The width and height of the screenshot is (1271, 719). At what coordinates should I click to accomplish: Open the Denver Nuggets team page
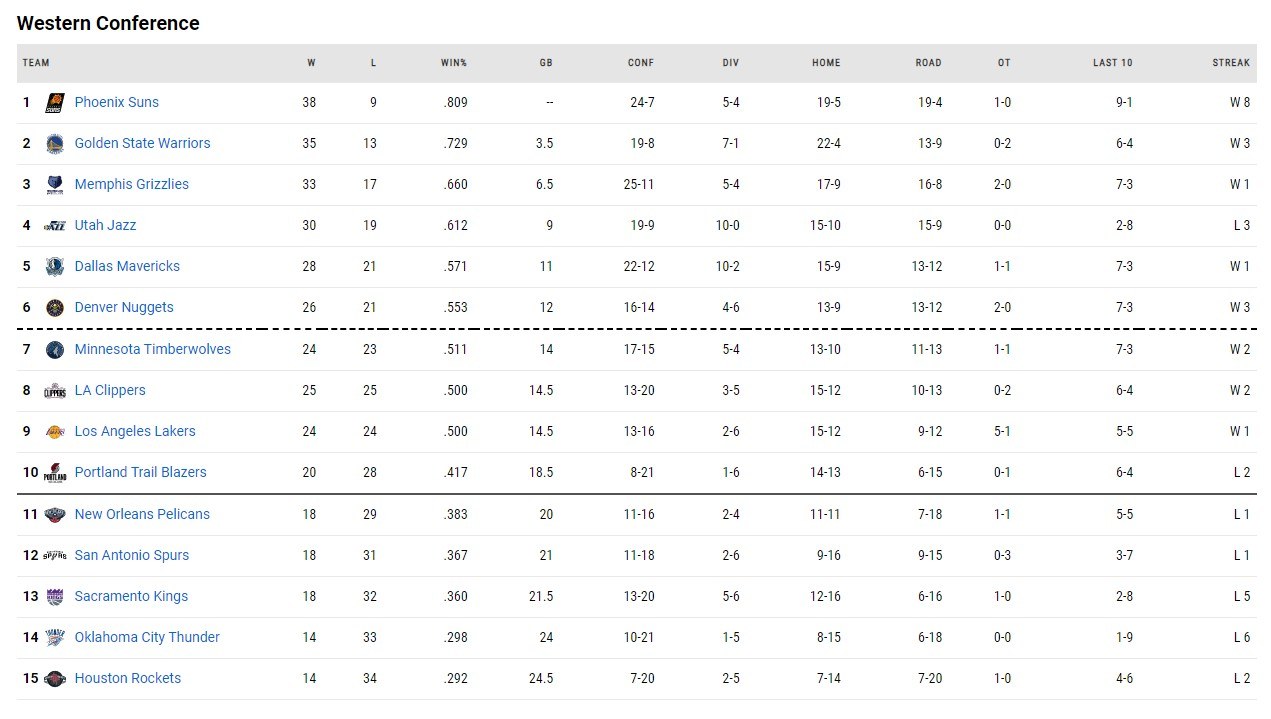[x=124, y=307]
